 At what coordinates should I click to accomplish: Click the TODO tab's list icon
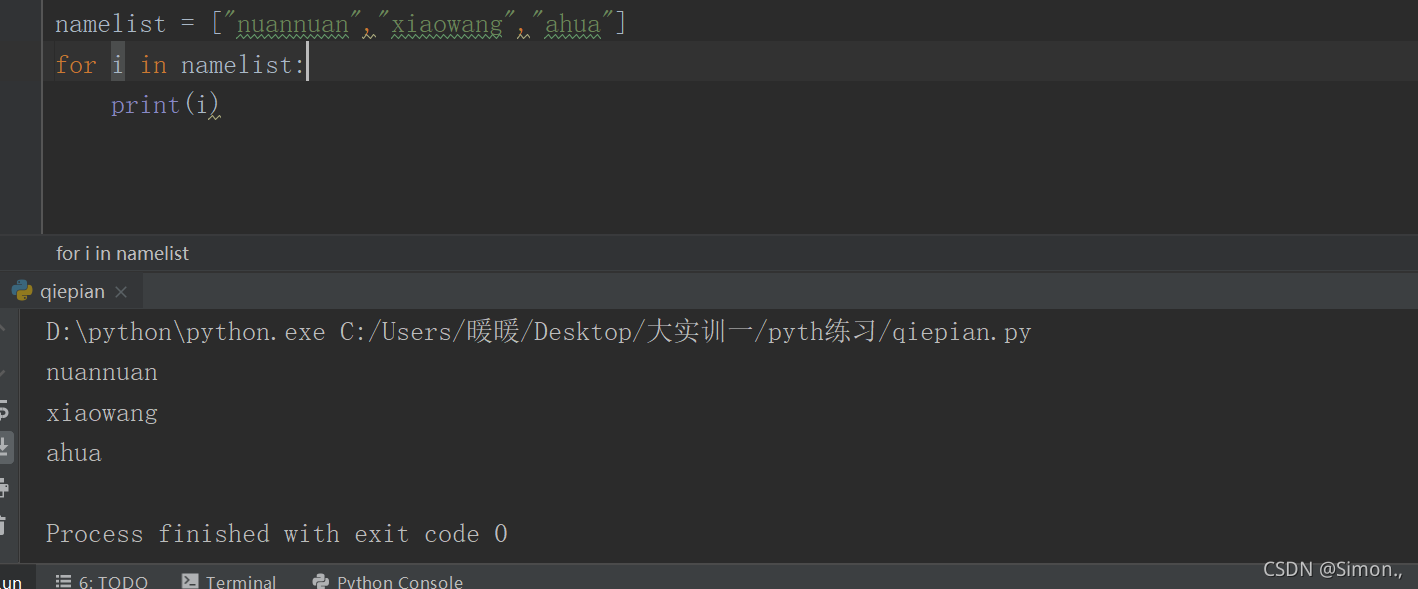pyautogui.click(x=63, y=581)
